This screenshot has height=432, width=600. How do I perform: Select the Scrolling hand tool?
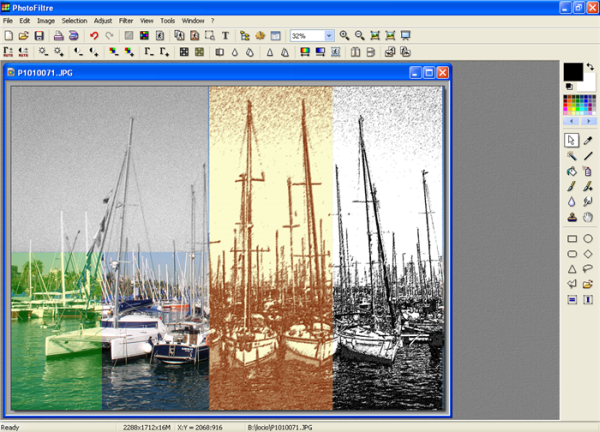(588, 217)
